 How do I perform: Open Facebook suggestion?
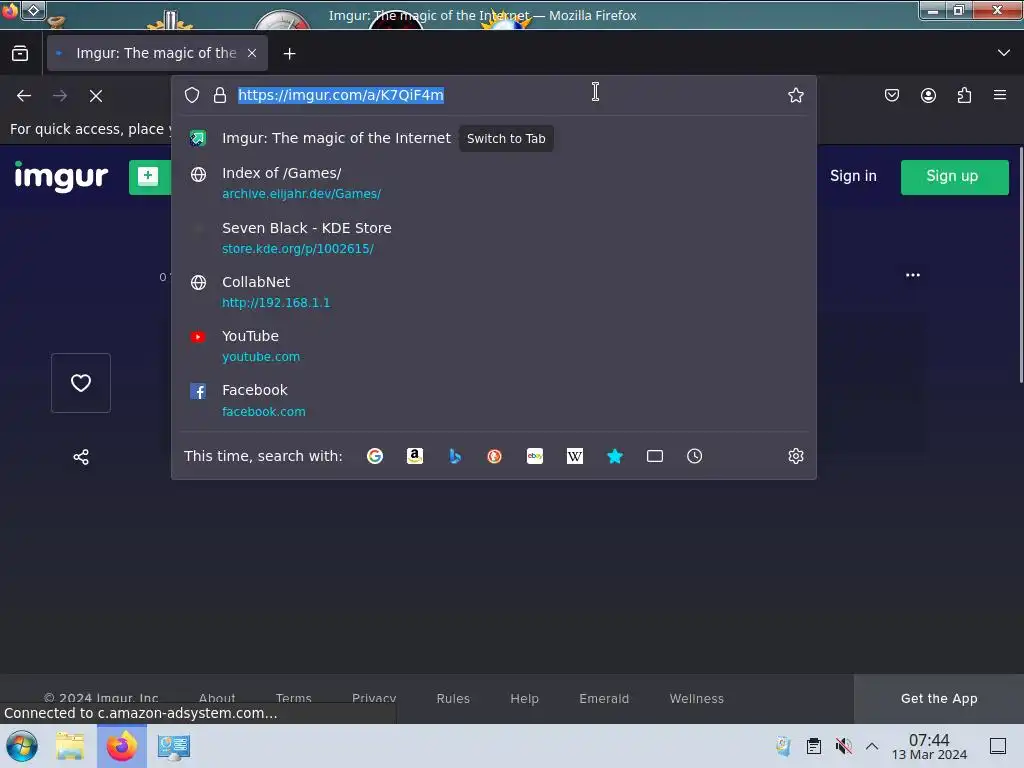pyautogui.click(x=494, y=400)
